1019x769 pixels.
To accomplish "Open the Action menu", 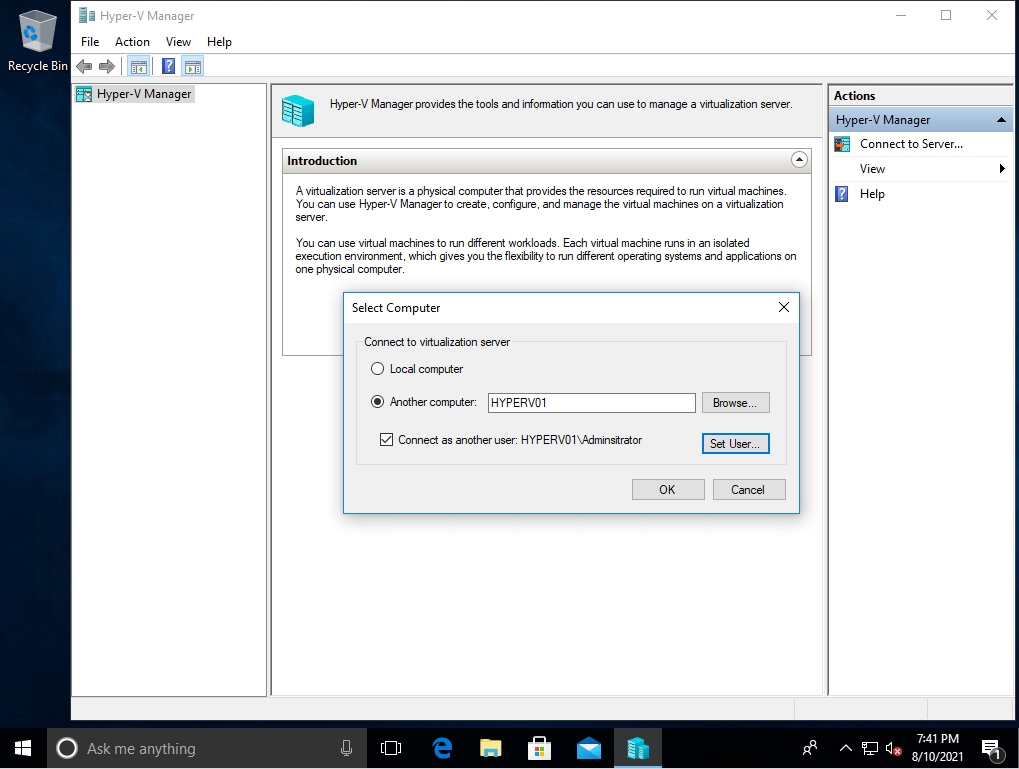I will click(132, 42).
